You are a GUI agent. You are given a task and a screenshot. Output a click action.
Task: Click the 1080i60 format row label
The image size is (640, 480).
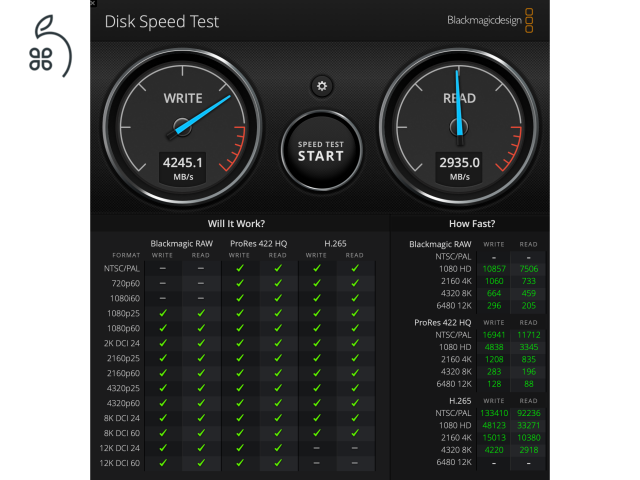pyautogui.click(x=125, y=298)
